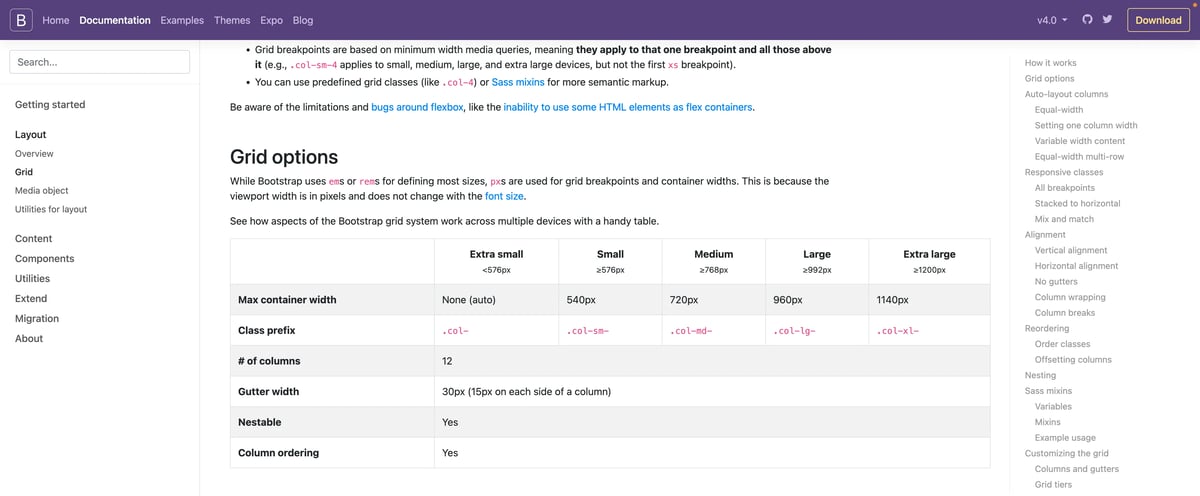Open Blog in the navbar
The image size is (1200, 496).
tap(302, 20)
